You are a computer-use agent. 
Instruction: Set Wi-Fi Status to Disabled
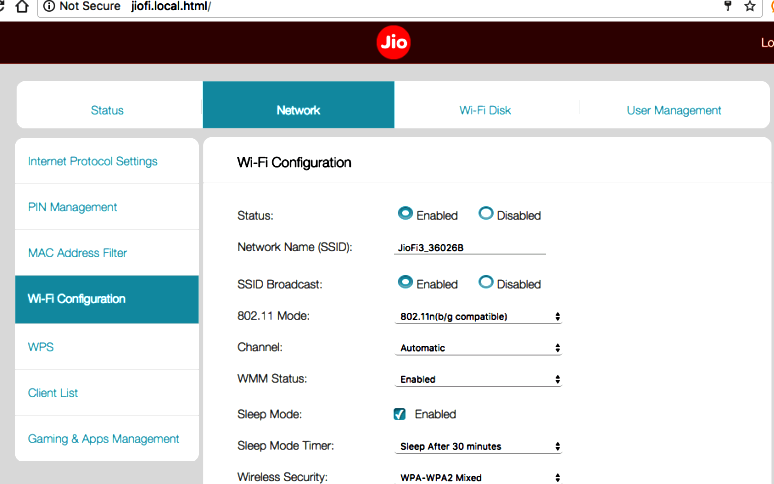(x=486, y=213)
